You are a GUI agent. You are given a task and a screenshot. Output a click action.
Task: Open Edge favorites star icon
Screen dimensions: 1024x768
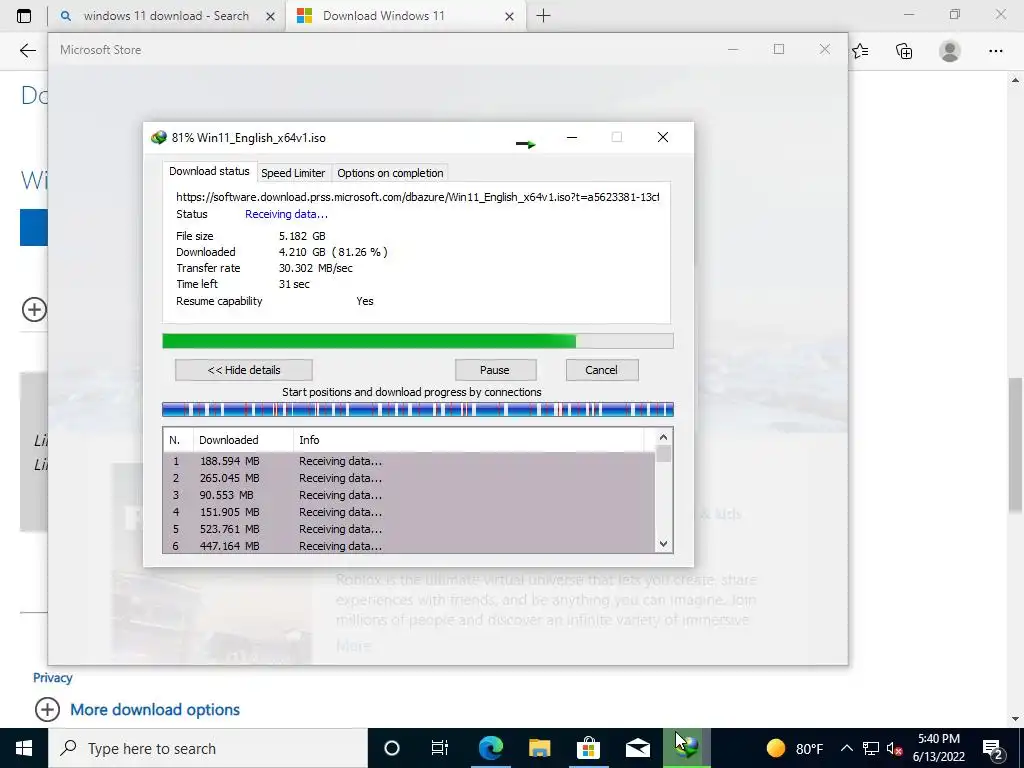pyautogui.click(x=860, y=51)
